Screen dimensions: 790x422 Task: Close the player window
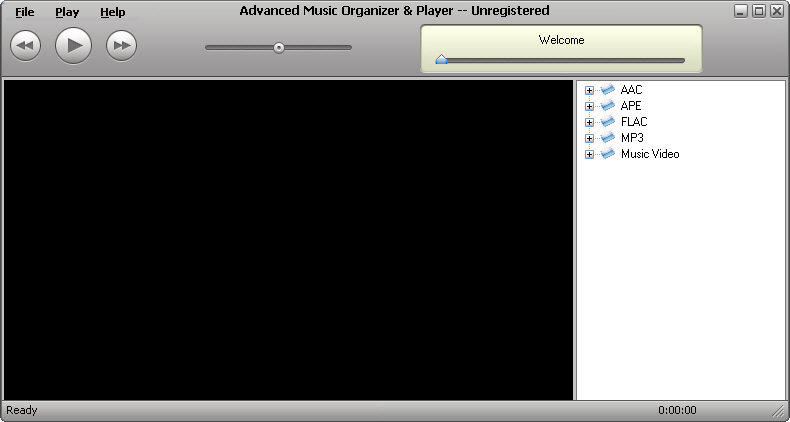pos(777,12)
